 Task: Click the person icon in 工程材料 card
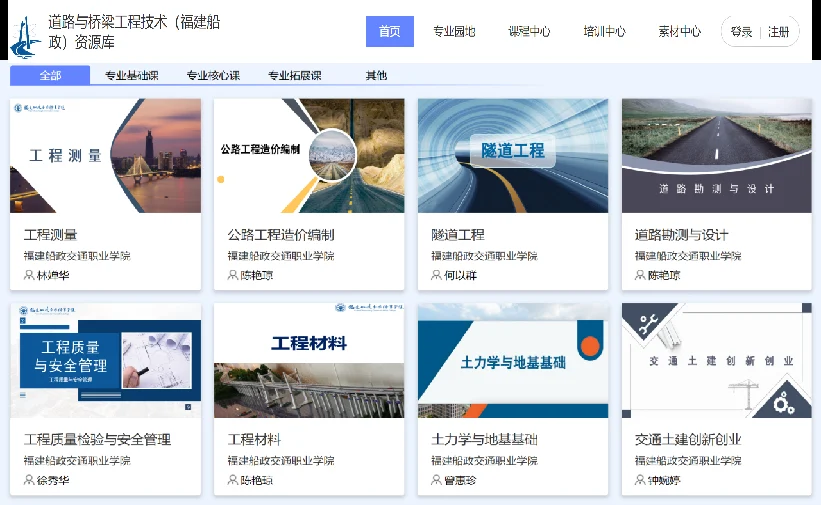click(x=233, y=480)
